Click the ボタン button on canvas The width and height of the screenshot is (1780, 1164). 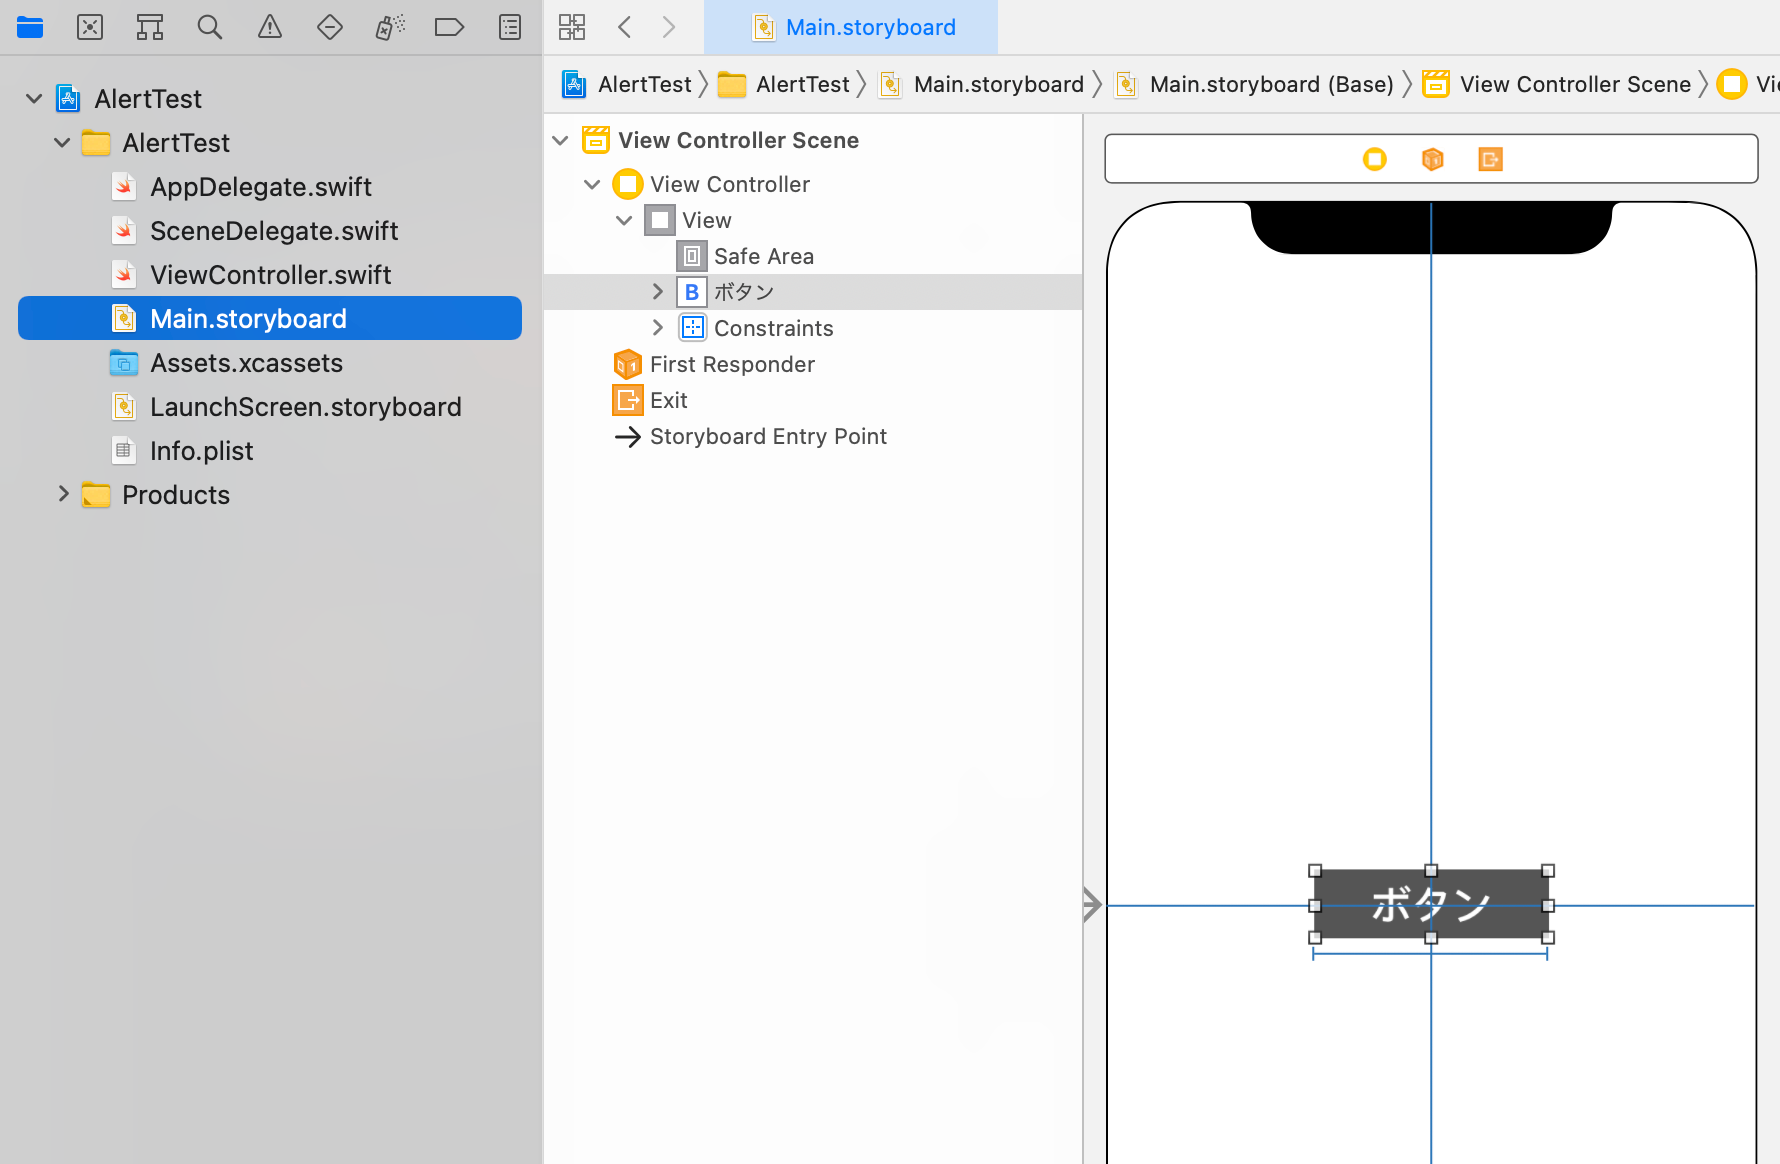coord(1431,904)
